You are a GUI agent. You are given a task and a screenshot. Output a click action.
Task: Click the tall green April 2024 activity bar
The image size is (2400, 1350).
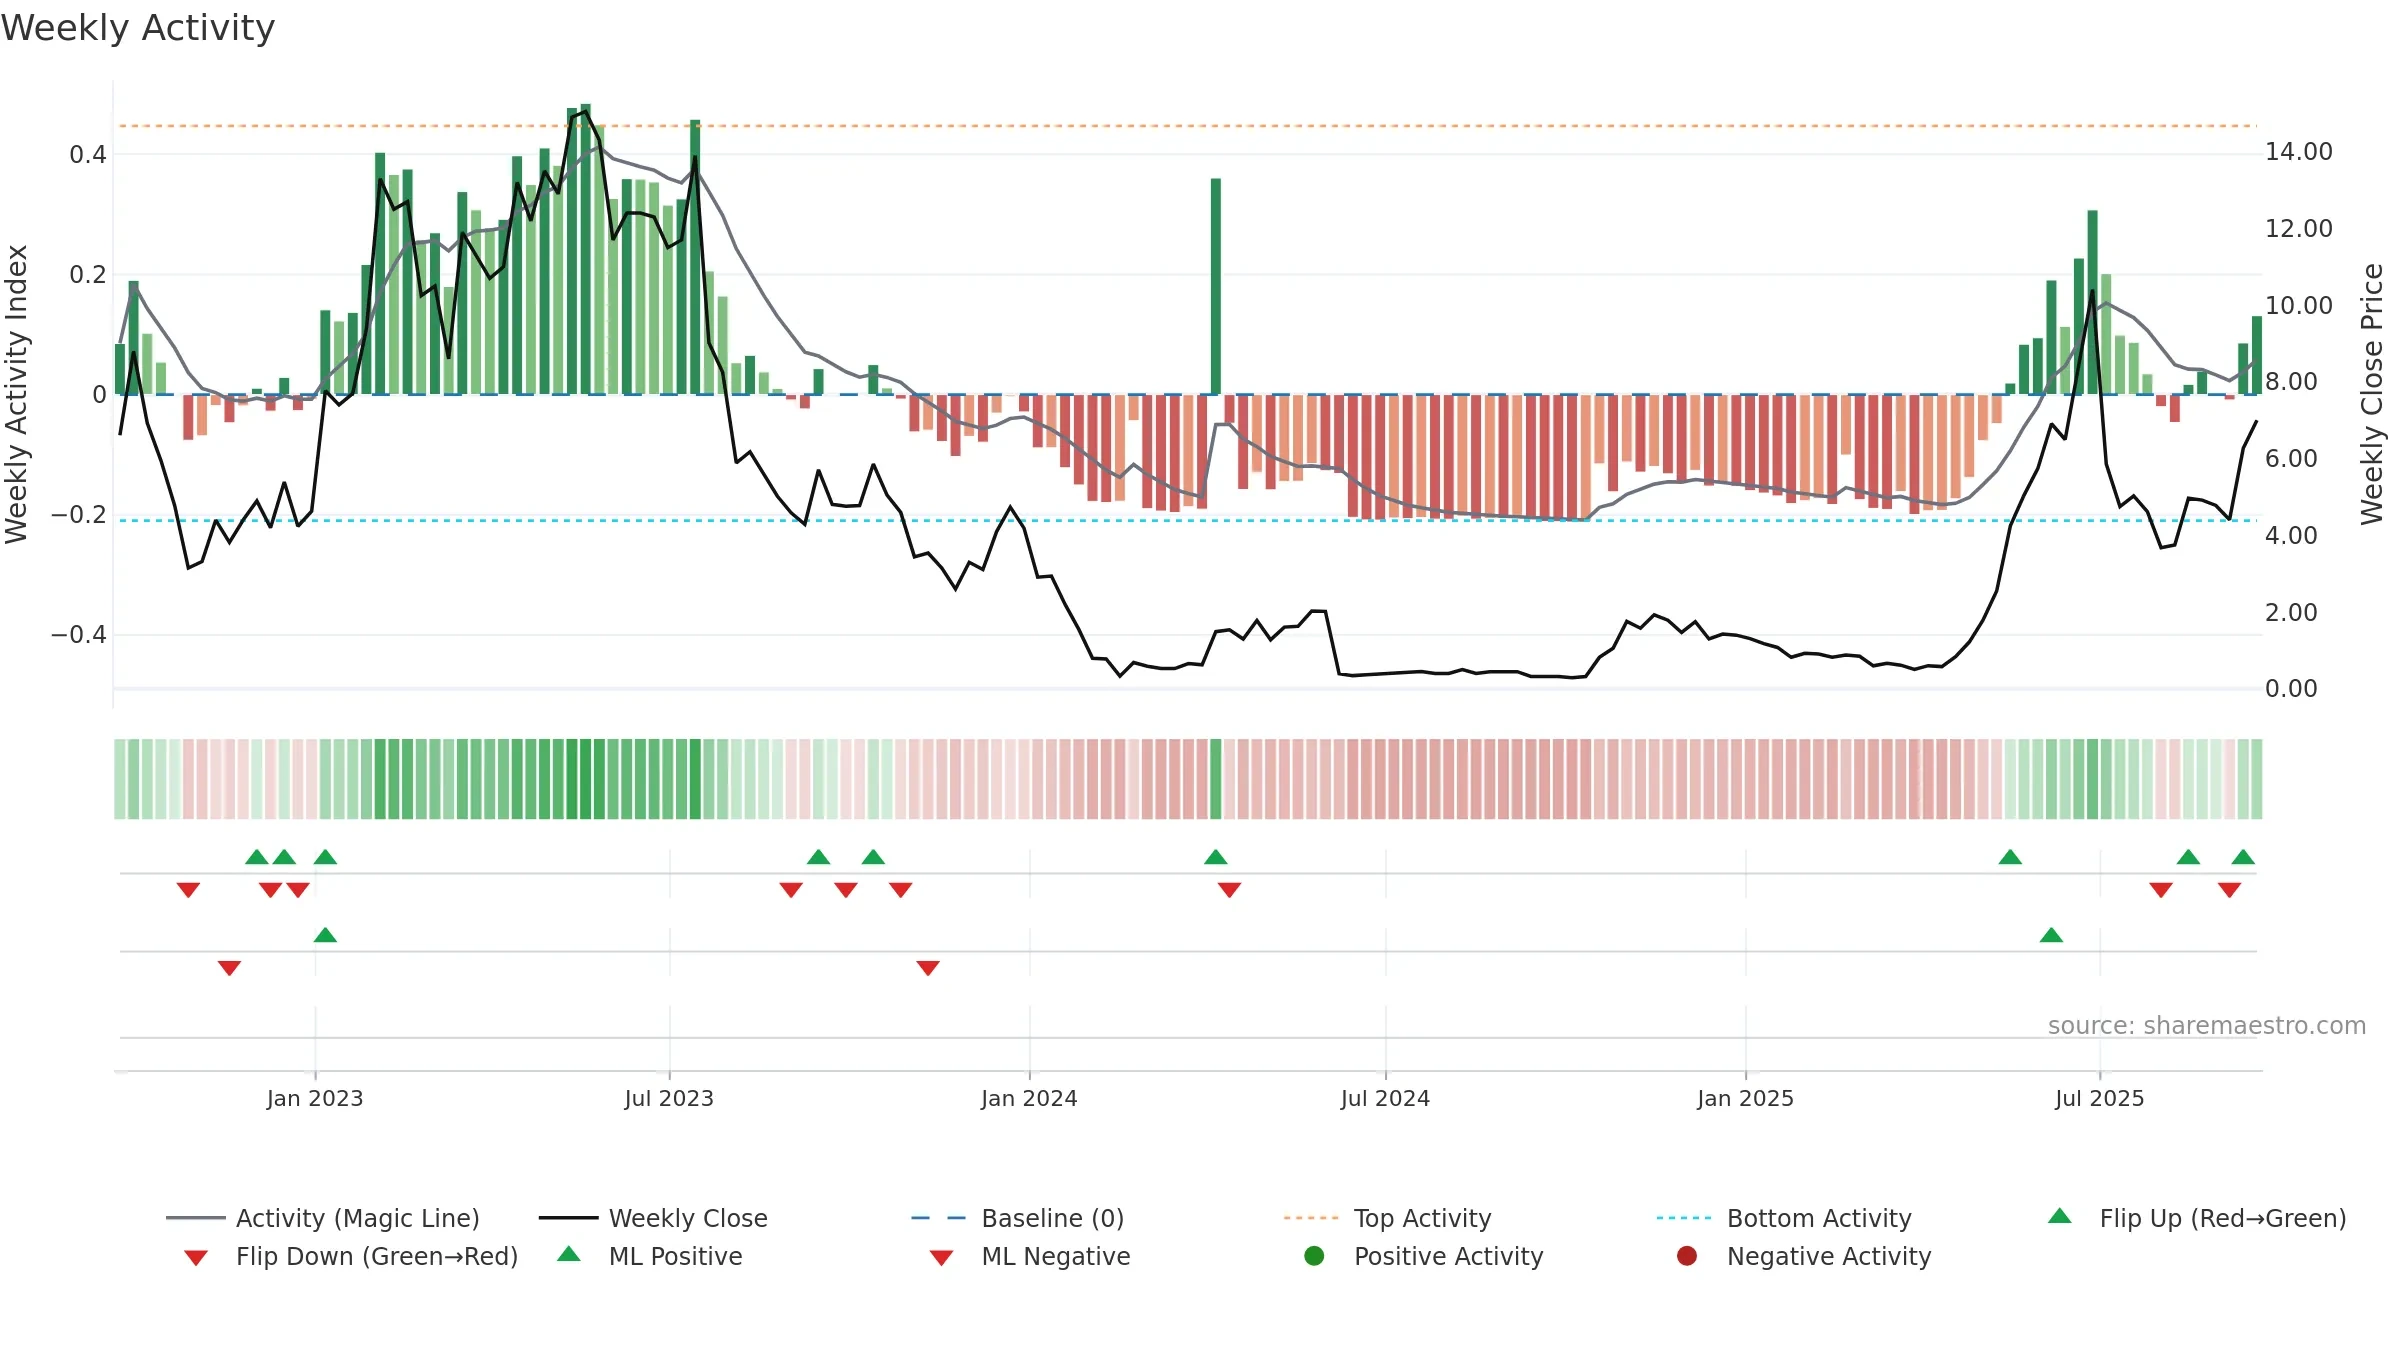[1216, 286]
